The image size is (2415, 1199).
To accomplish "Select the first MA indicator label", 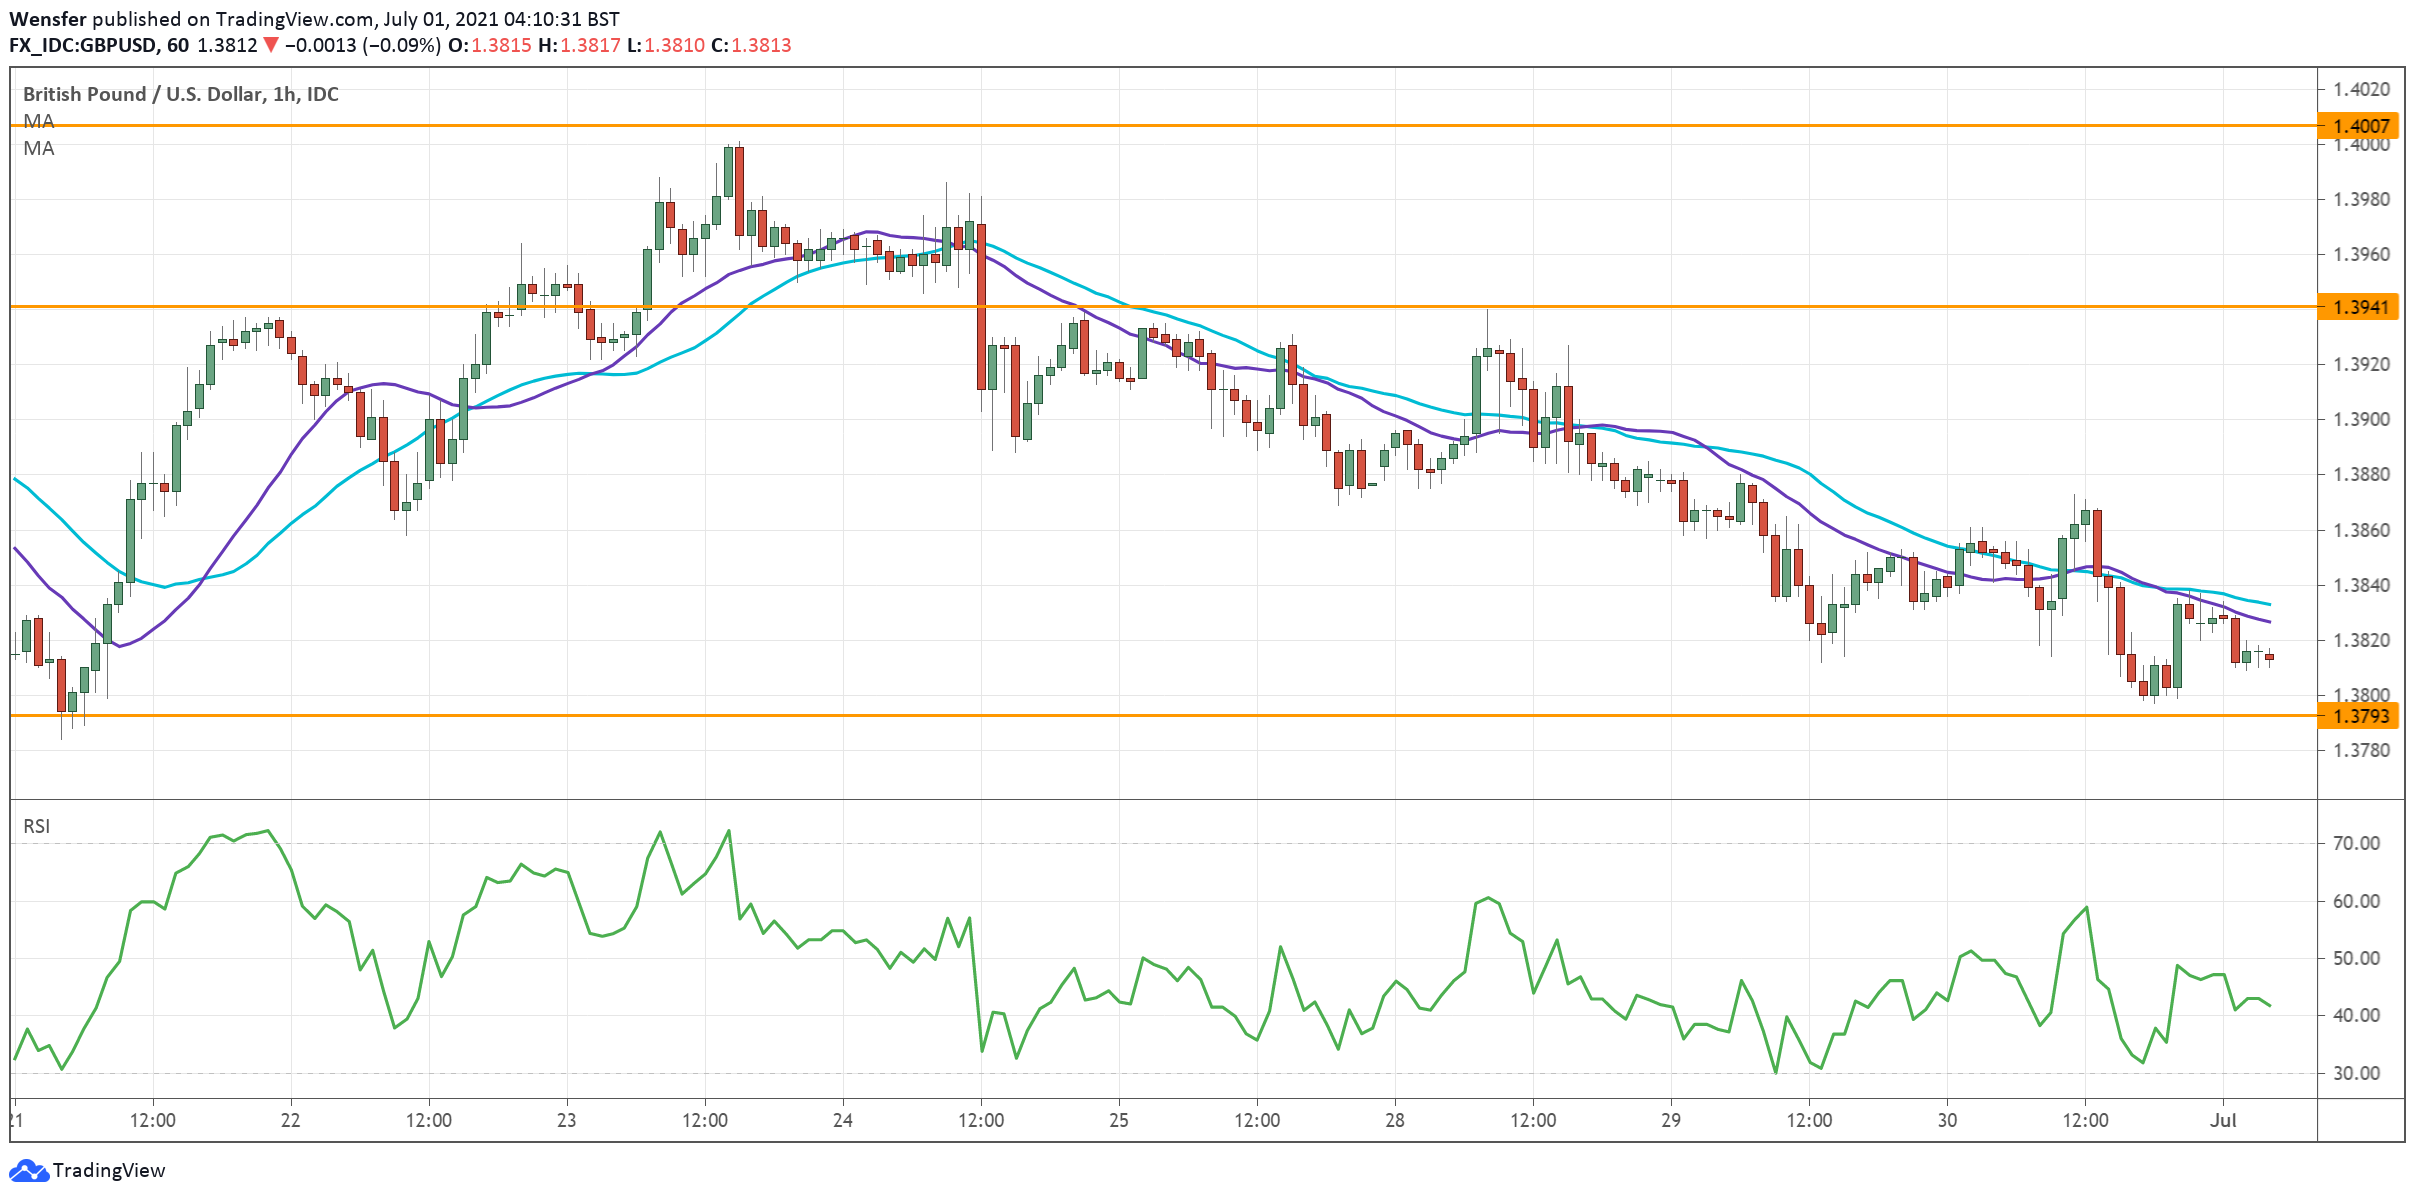I will point(37,121).
